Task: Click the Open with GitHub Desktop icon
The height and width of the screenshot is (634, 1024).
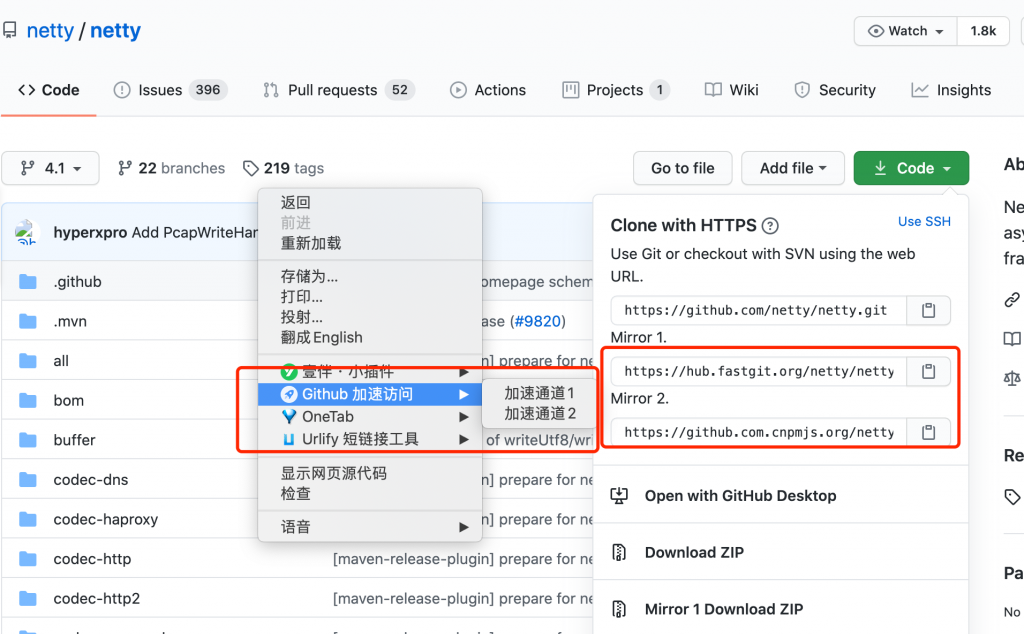Action: click(x=620, y=496)
